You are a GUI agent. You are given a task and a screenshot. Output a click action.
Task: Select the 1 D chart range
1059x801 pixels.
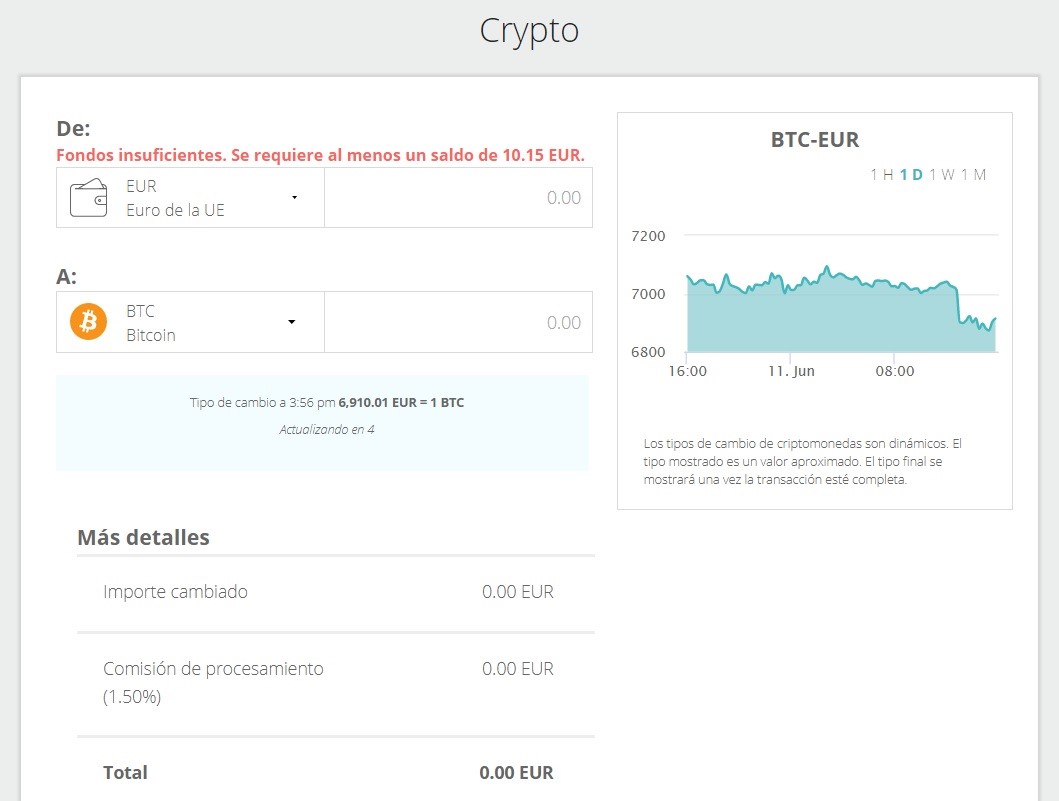pos(911,175)
